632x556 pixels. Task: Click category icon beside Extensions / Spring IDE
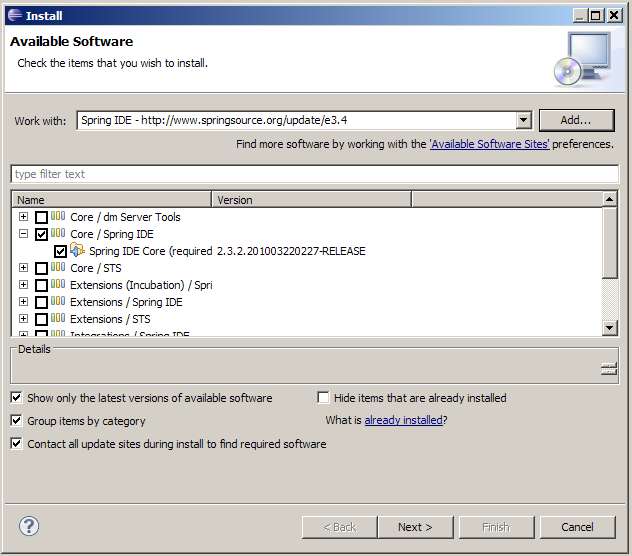pyautogui.click(x=58, y=301)
